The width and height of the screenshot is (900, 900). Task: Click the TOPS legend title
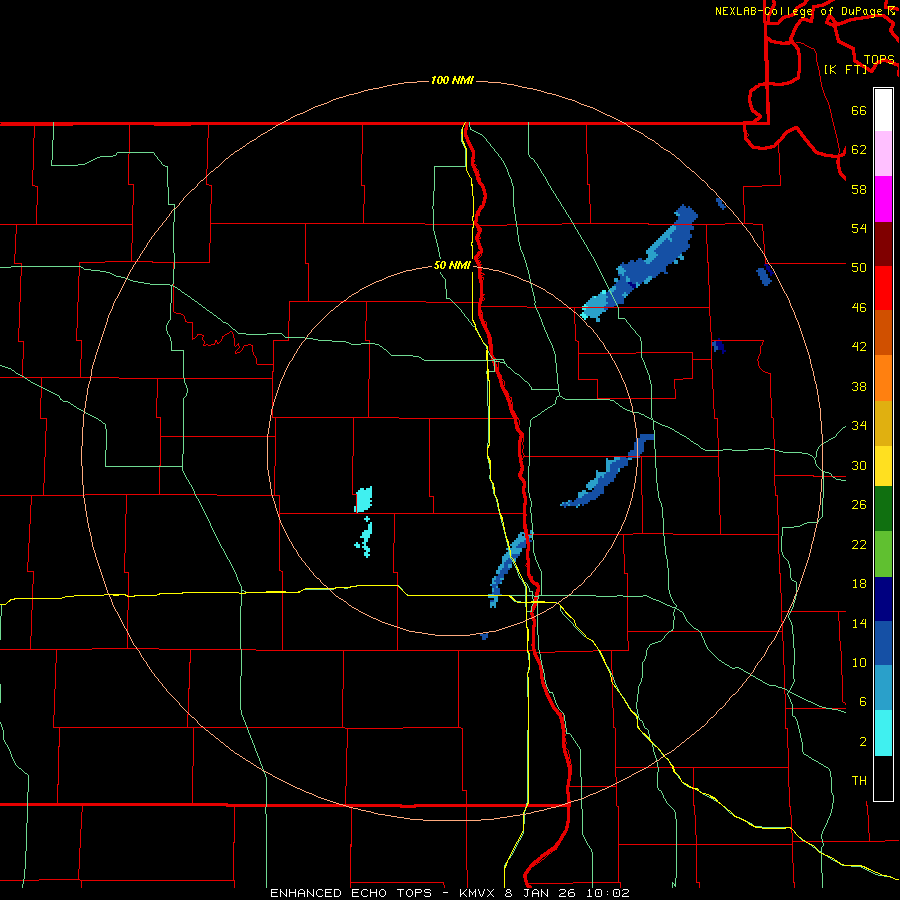point(879,60)
